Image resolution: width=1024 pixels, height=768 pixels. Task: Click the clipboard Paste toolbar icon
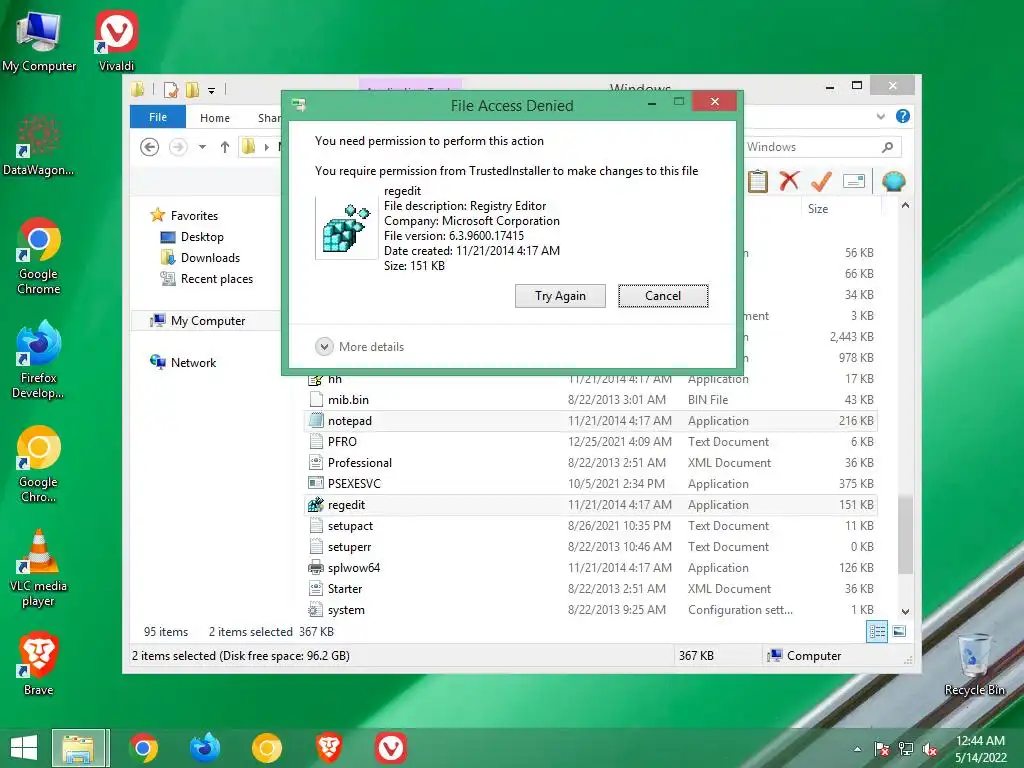tap(758, 181)
